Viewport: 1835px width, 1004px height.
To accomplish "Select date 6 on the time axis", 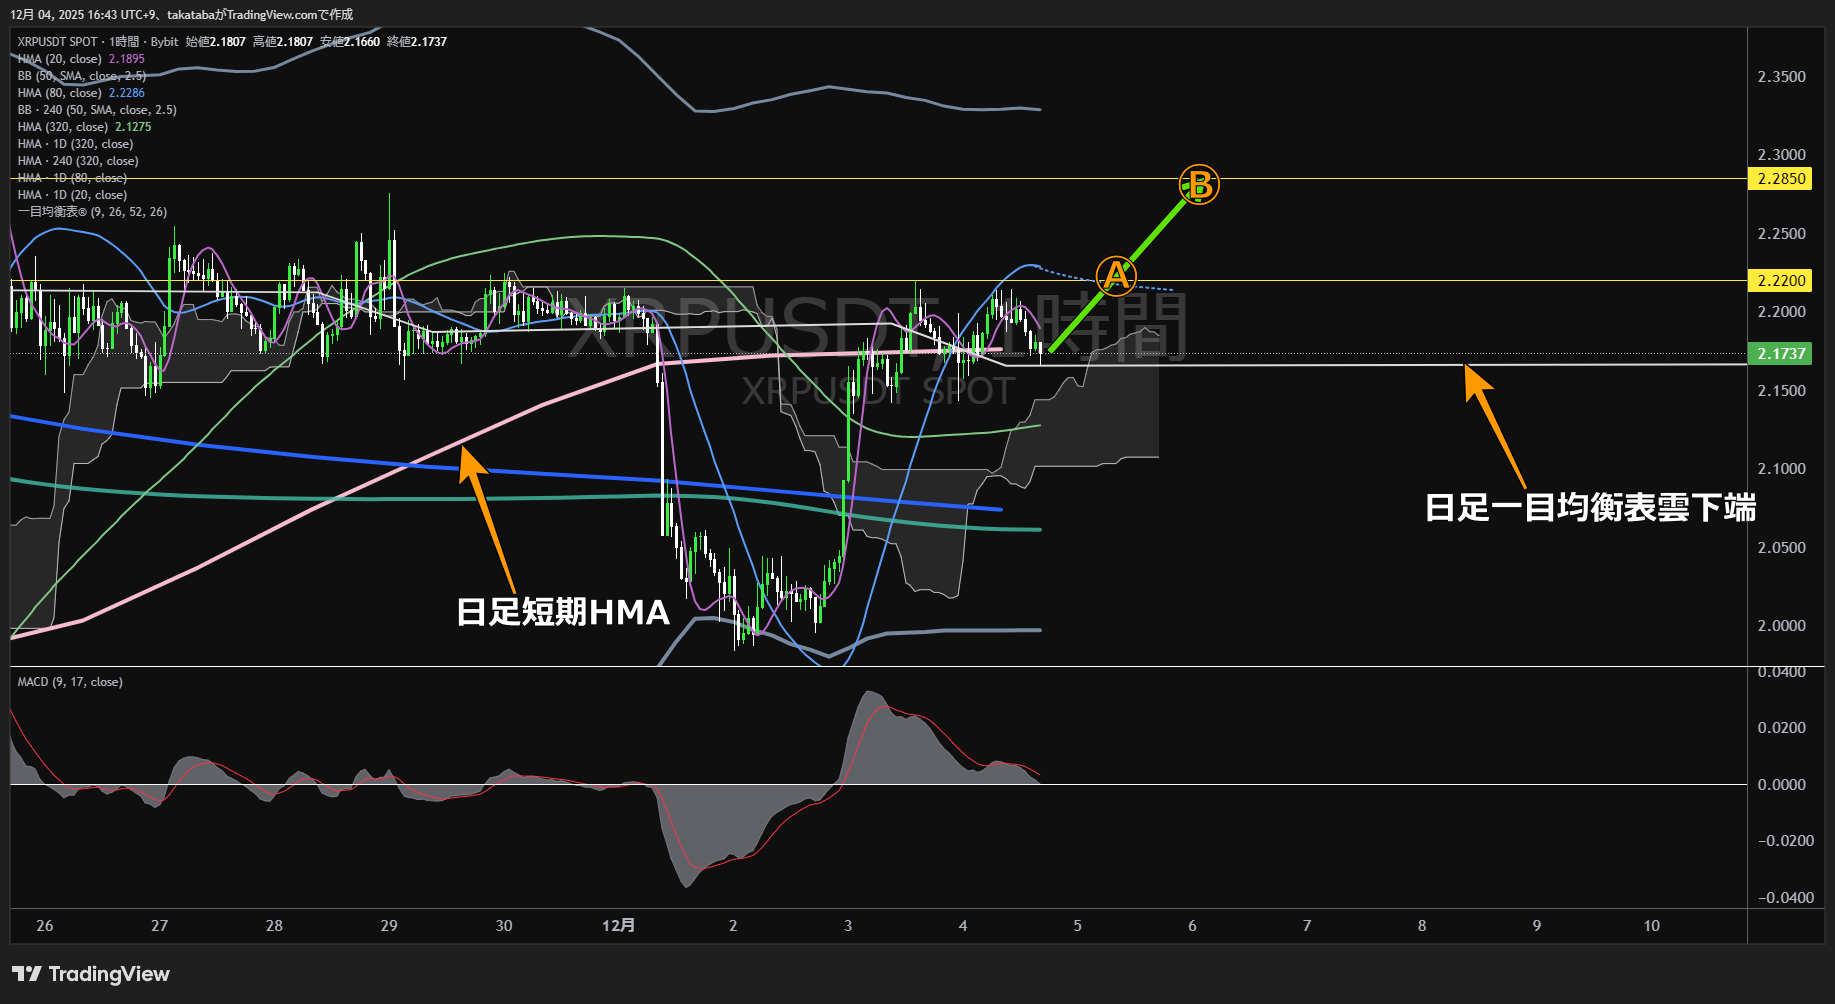I will pos(1192,926).
